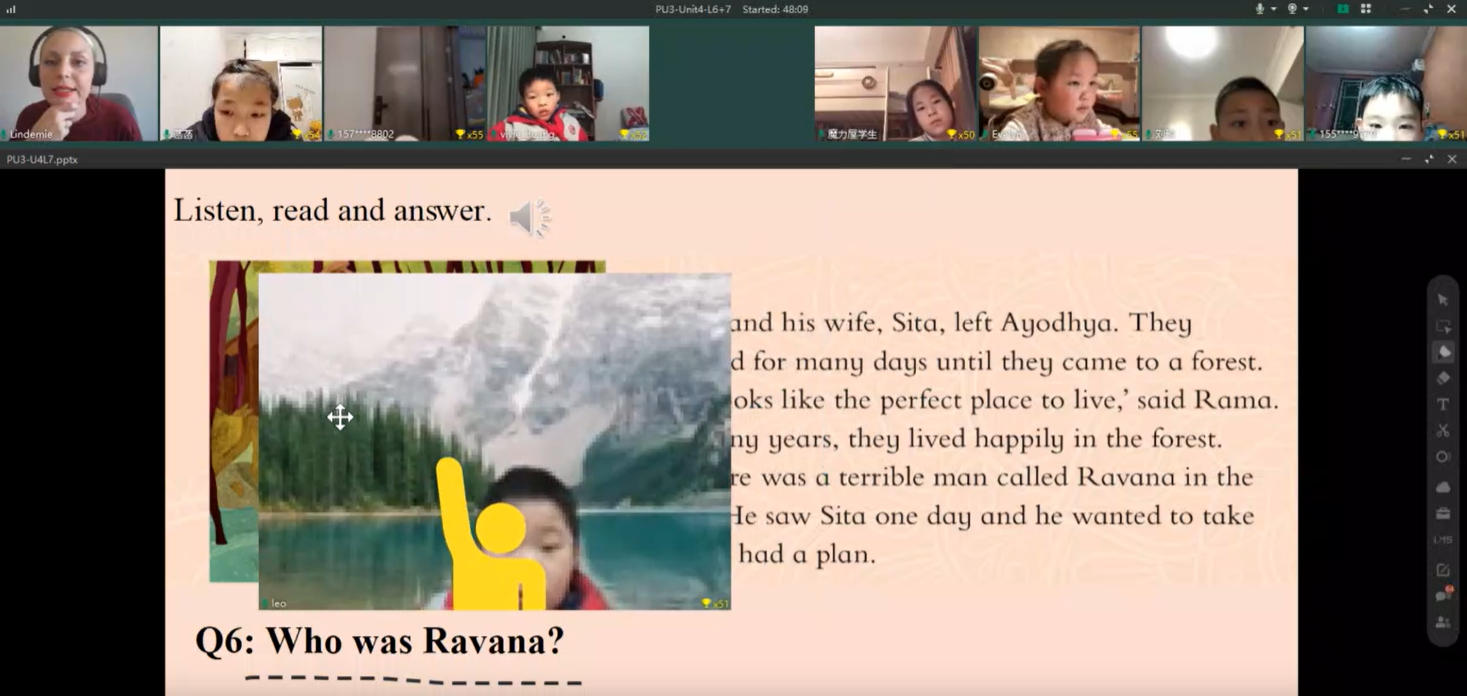Pick the circle shape tool
The image size is (1467, 696).
tap(1442, 457)
